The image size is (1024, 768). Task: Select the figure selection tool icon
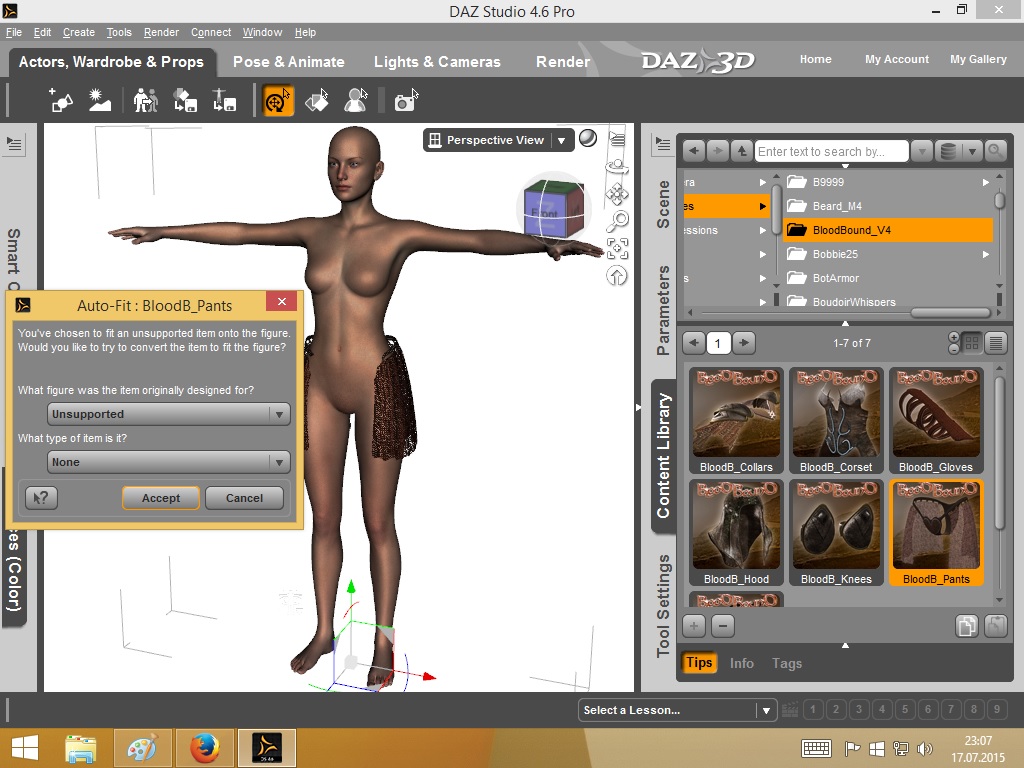point(356,101)
